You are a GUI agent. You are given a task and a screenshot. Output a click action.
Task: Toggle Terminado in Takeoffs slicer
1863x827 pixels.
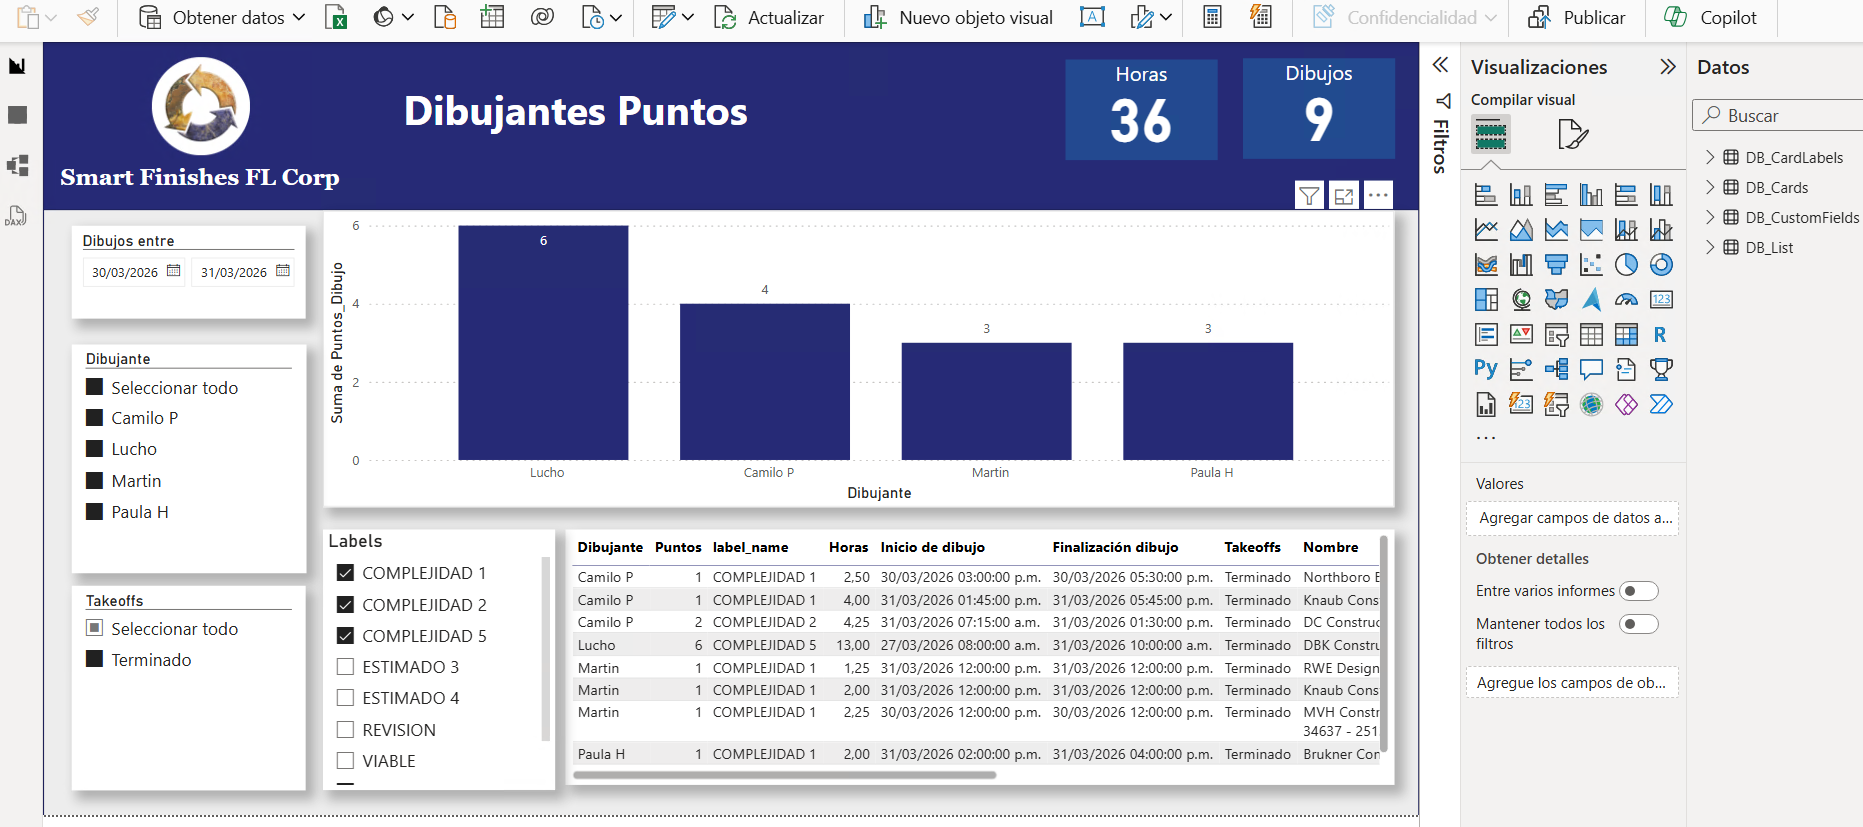pos(95,659)
